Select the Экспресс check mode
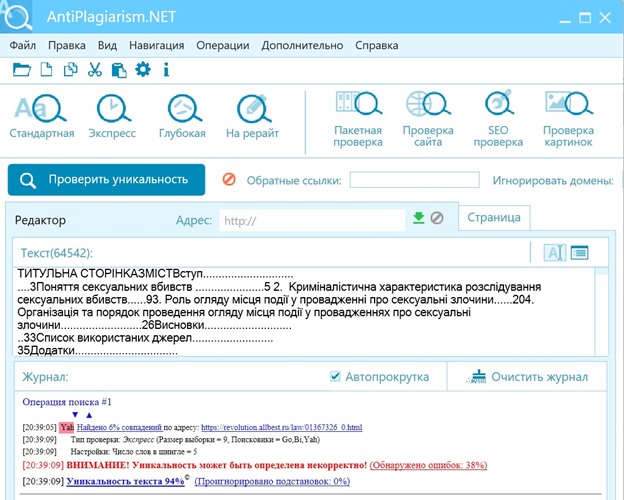The image size is (624, 500). pyautogui.click(x=112, y=116)
